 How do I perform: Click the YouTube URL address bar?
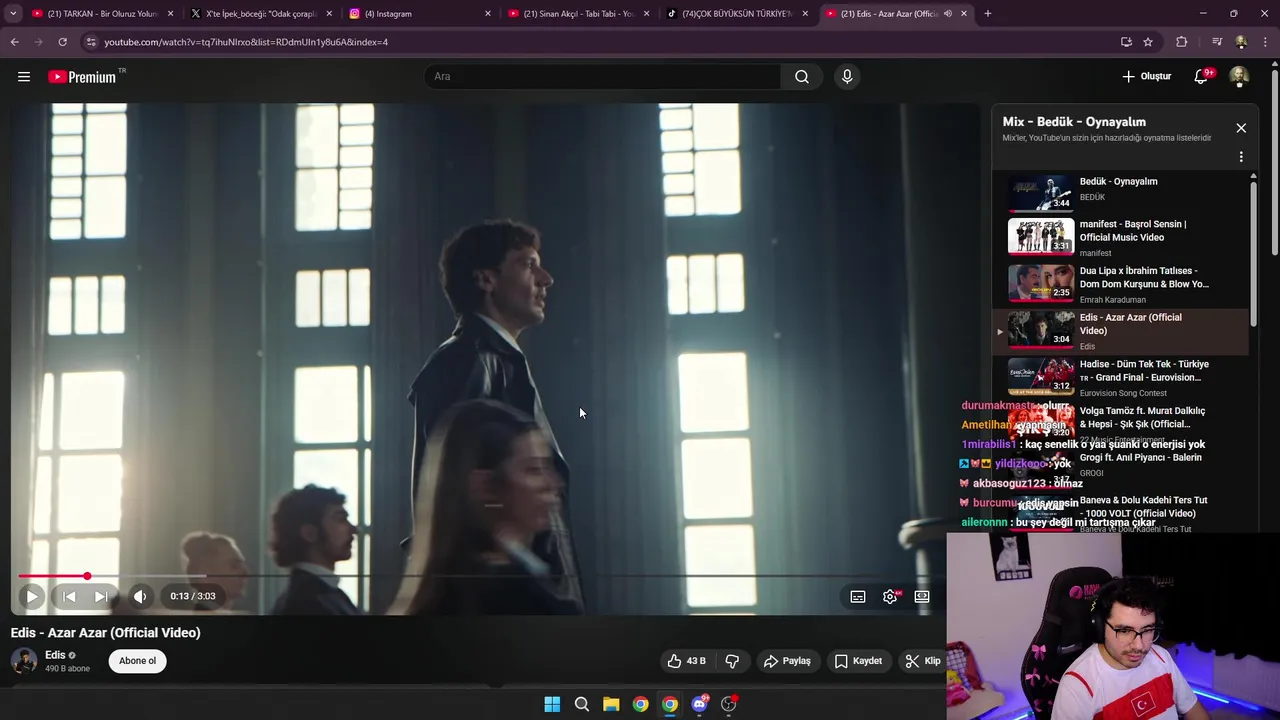click(600, 42)
